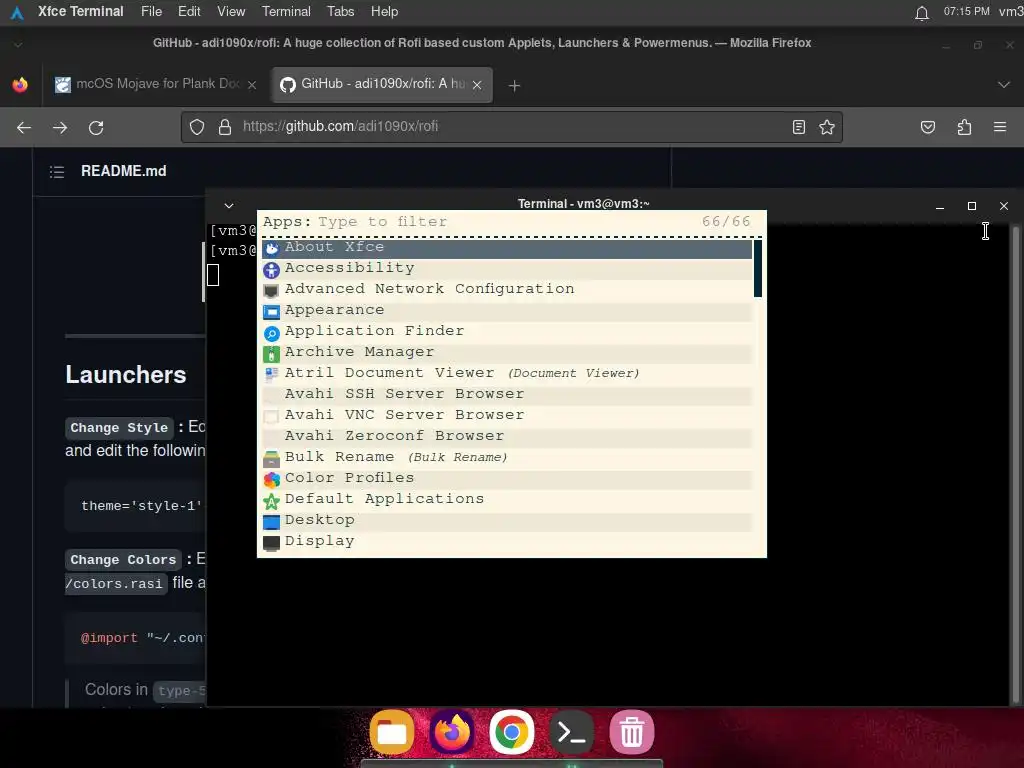Viewport: 1024px width, 768px height.
Task: Click the Change Style label
Action: (x=119, y=428)
